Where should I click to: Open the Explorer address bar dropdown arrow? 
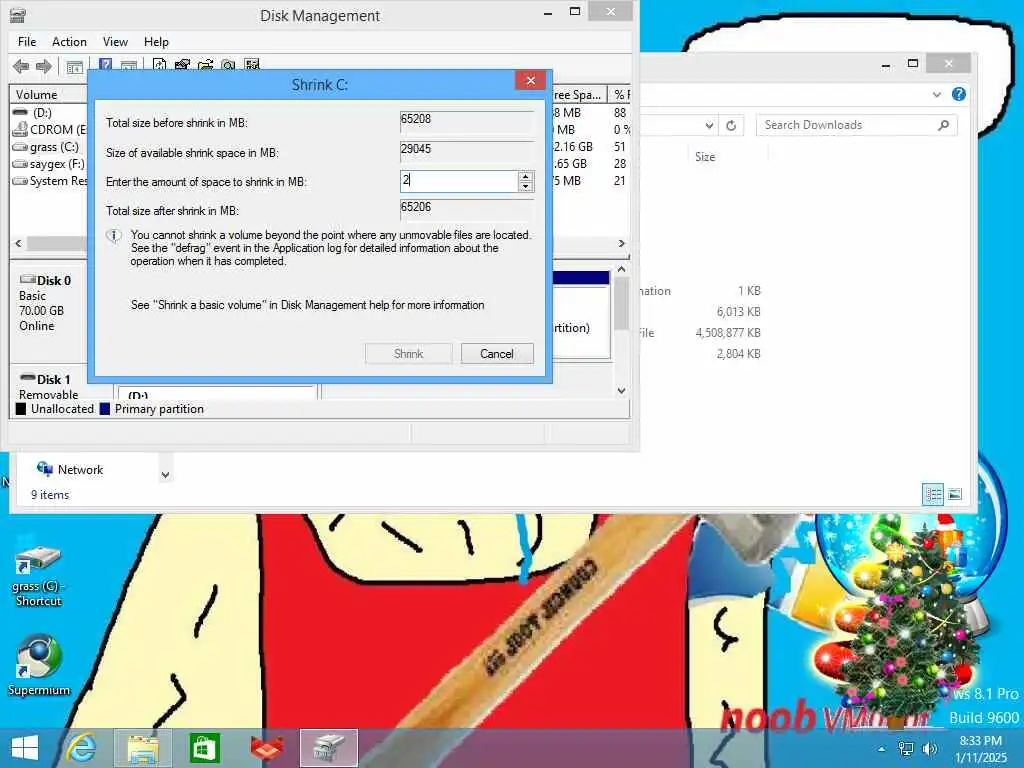point(709,125)
